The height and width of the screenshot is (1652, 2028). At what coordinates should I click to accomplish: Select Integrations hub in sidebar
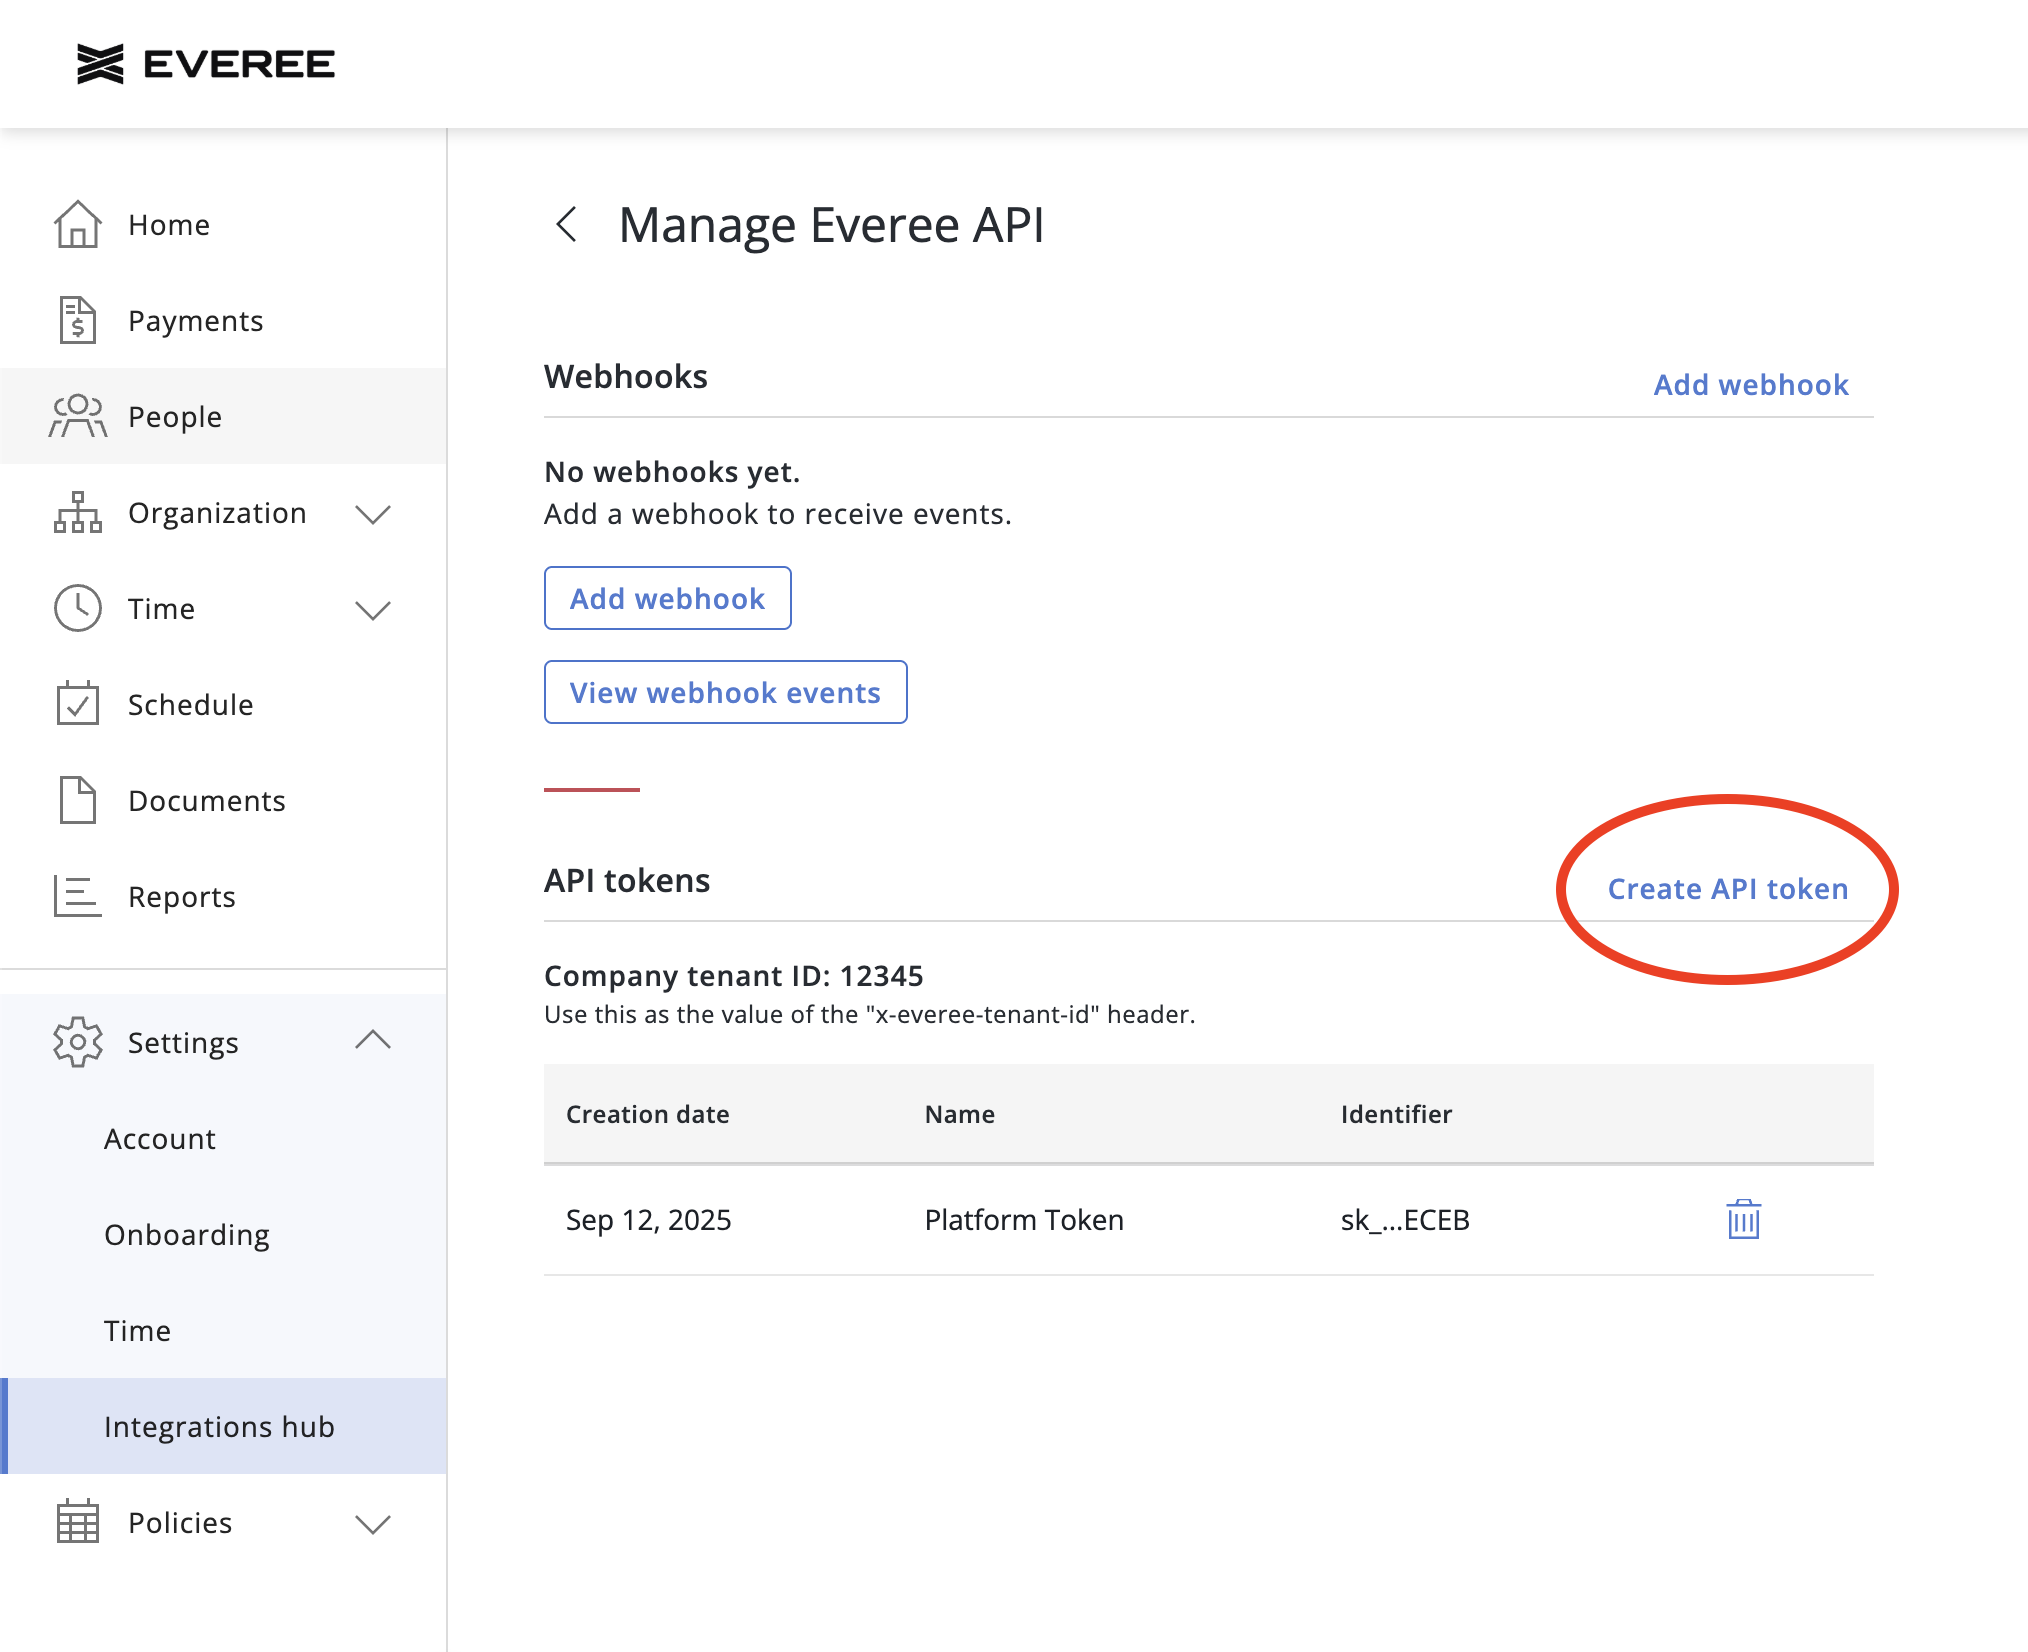219,1426
